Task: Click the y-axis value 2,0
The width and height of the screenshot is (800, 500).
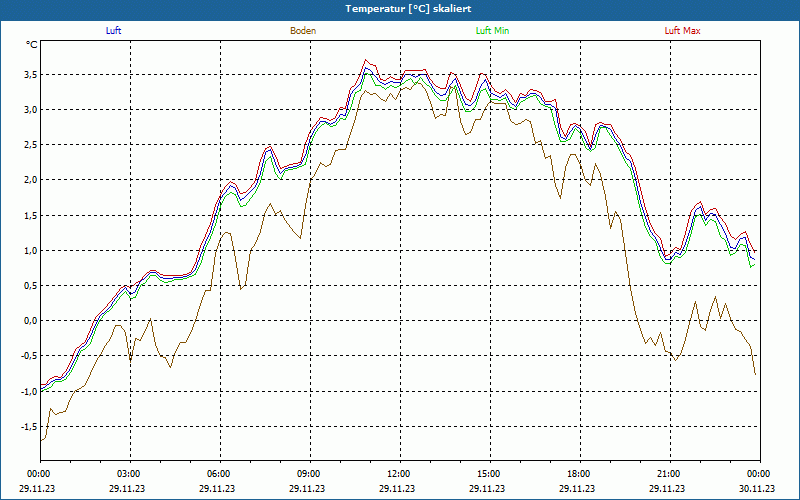Action: point(31,180)
